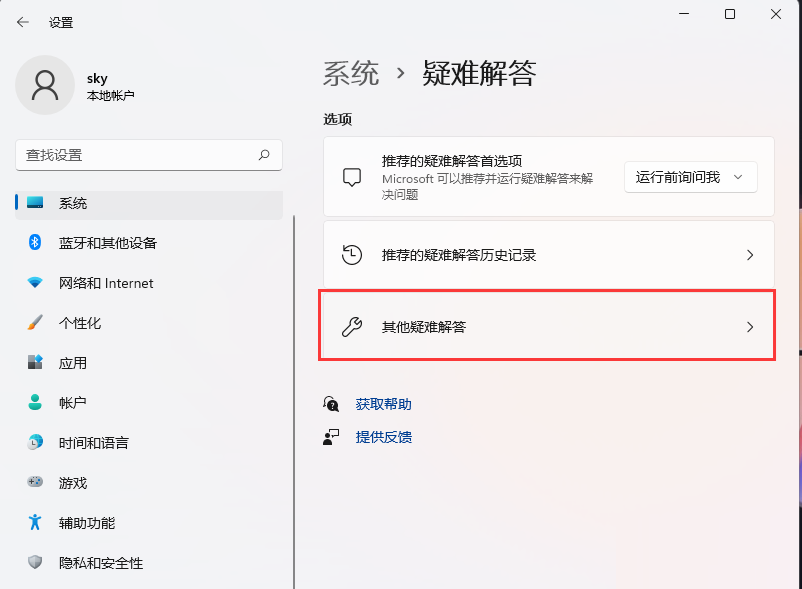Image resolution: width=802 pixels, height=589 pixels.
Task: Click the 游戏 controller icon
Action: tap(35, 482)
